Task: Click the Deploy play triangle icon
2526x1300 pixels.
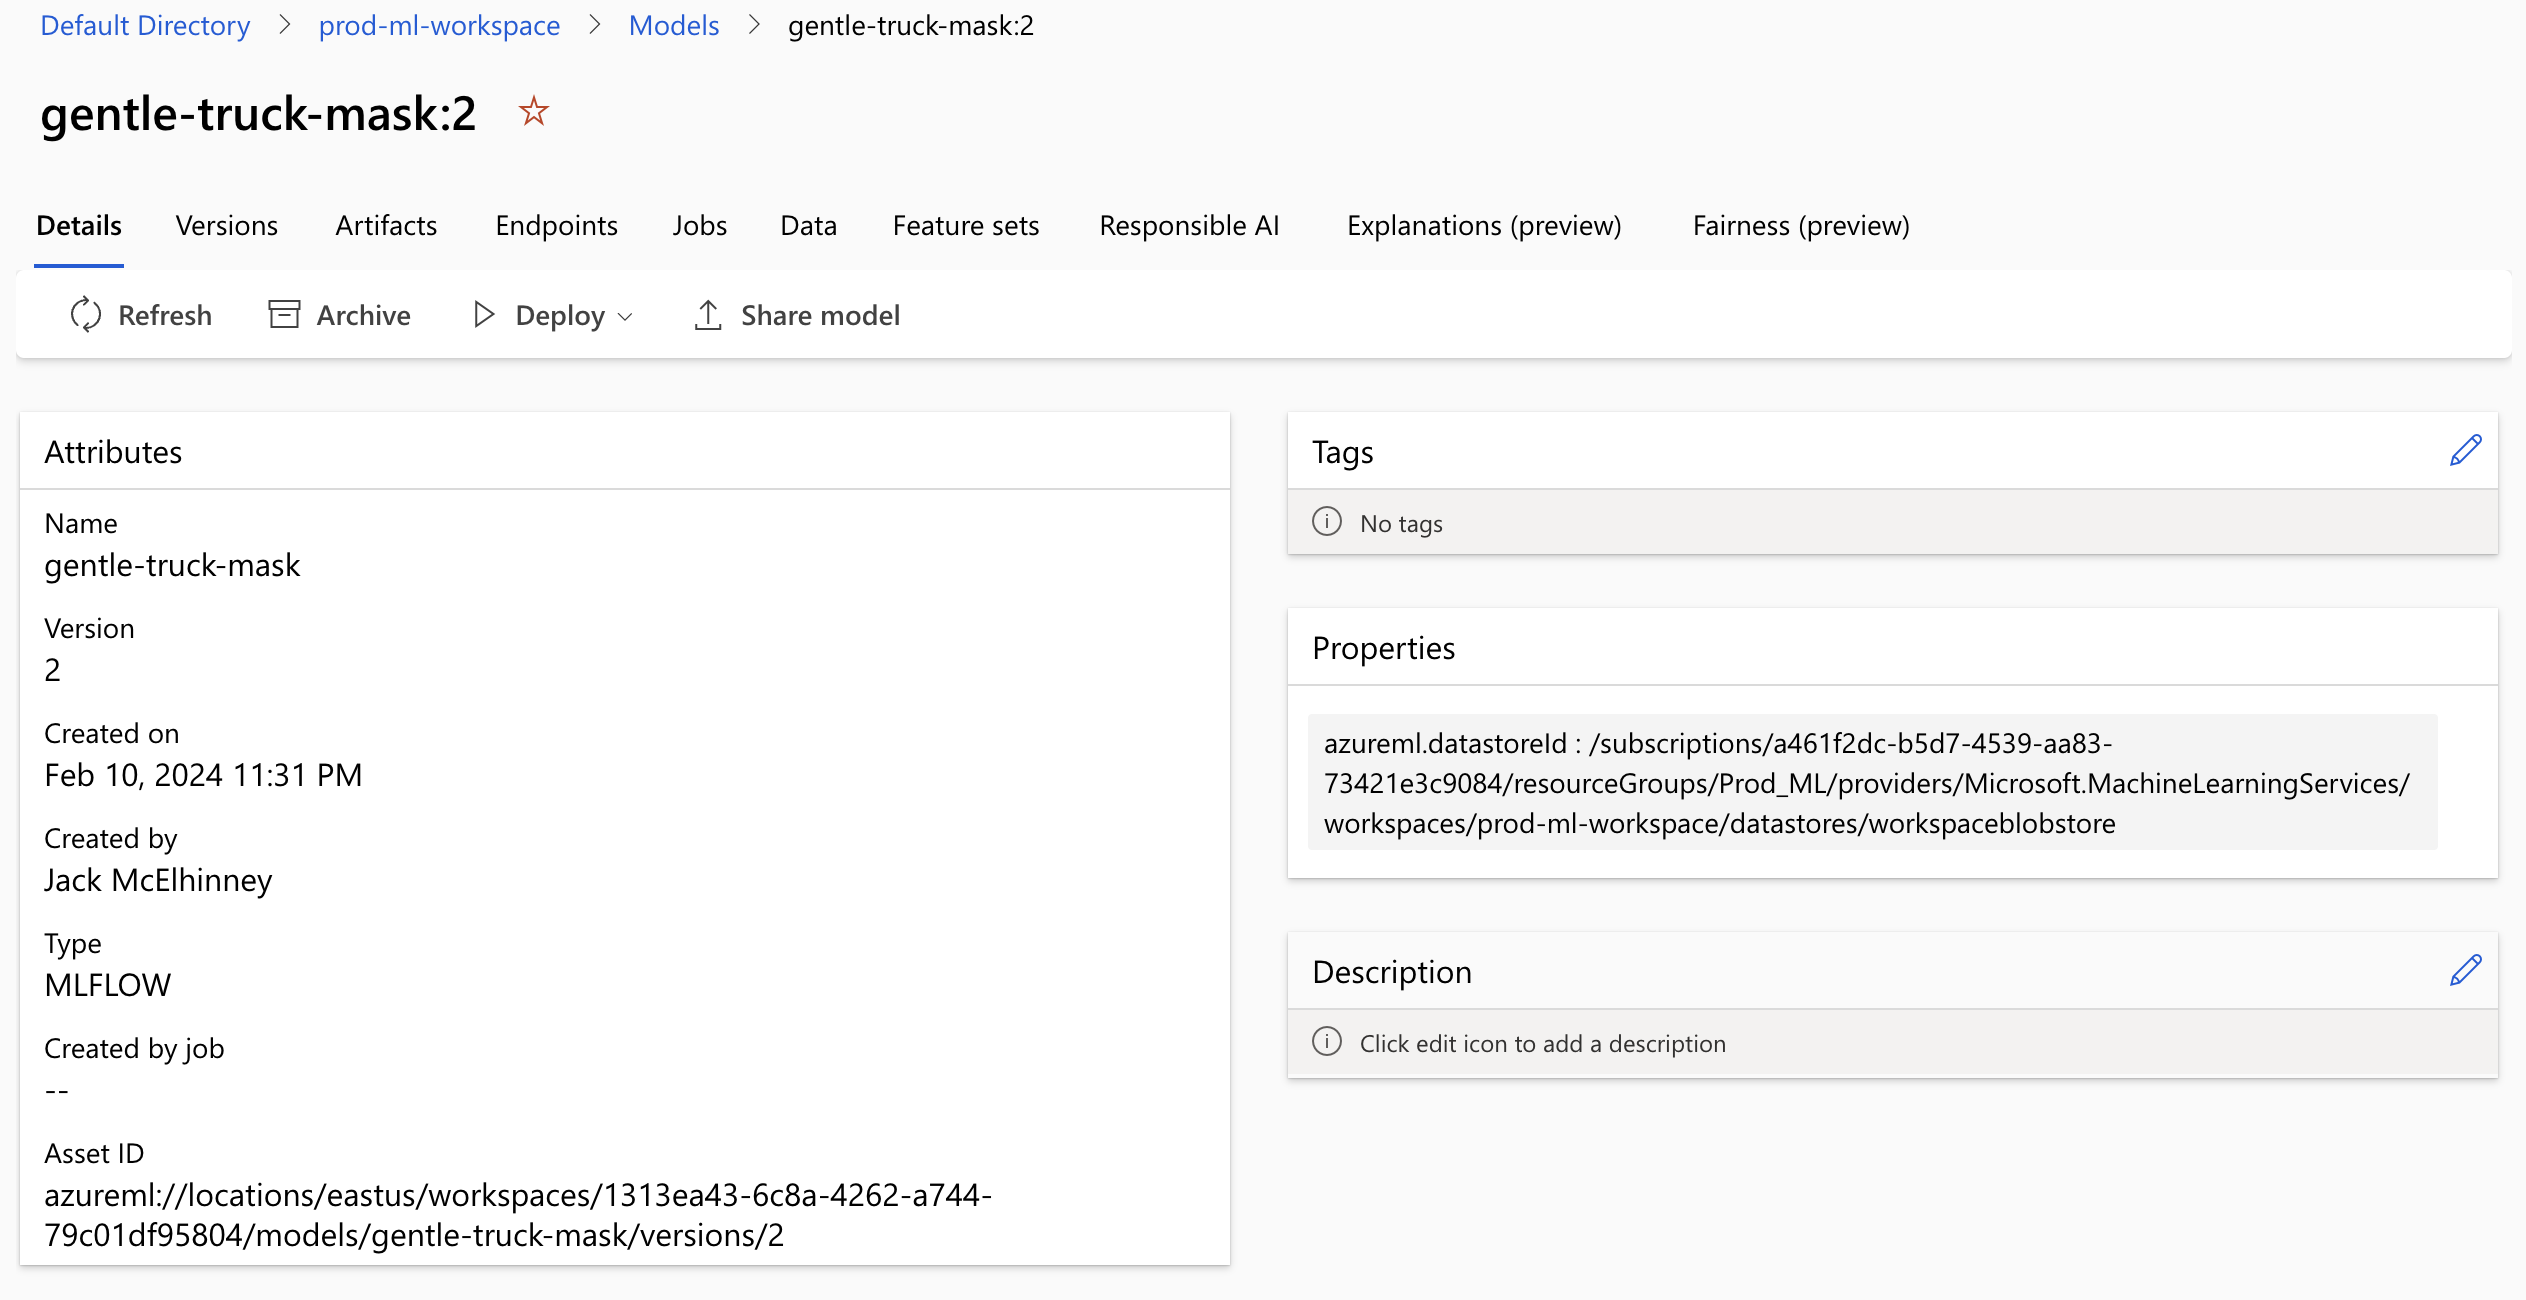Action: tap(484, 315)
